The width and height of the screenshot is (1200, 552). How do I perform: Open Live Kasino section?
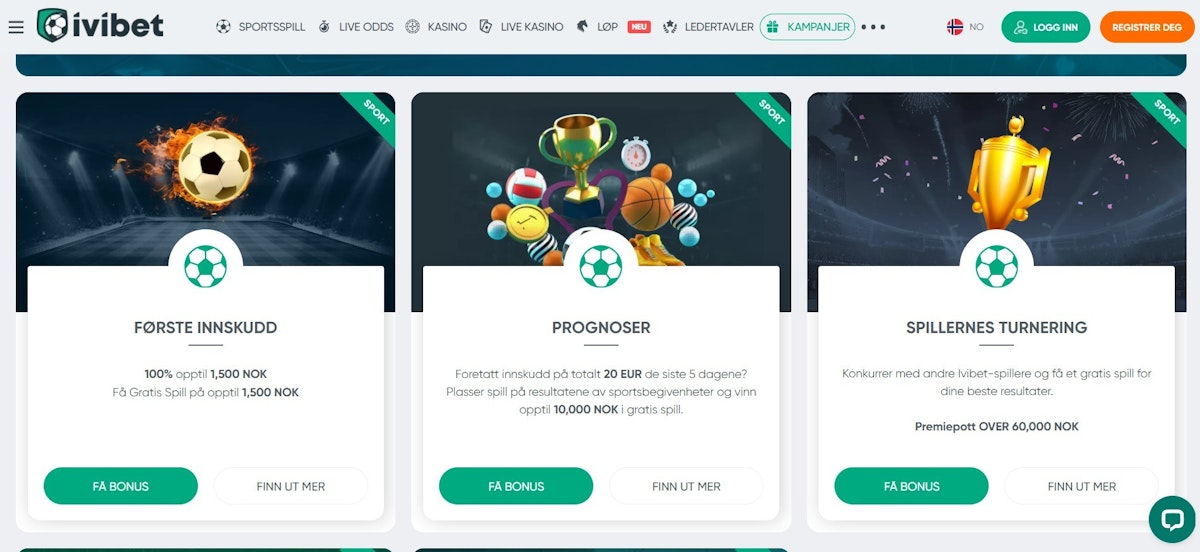521,27
